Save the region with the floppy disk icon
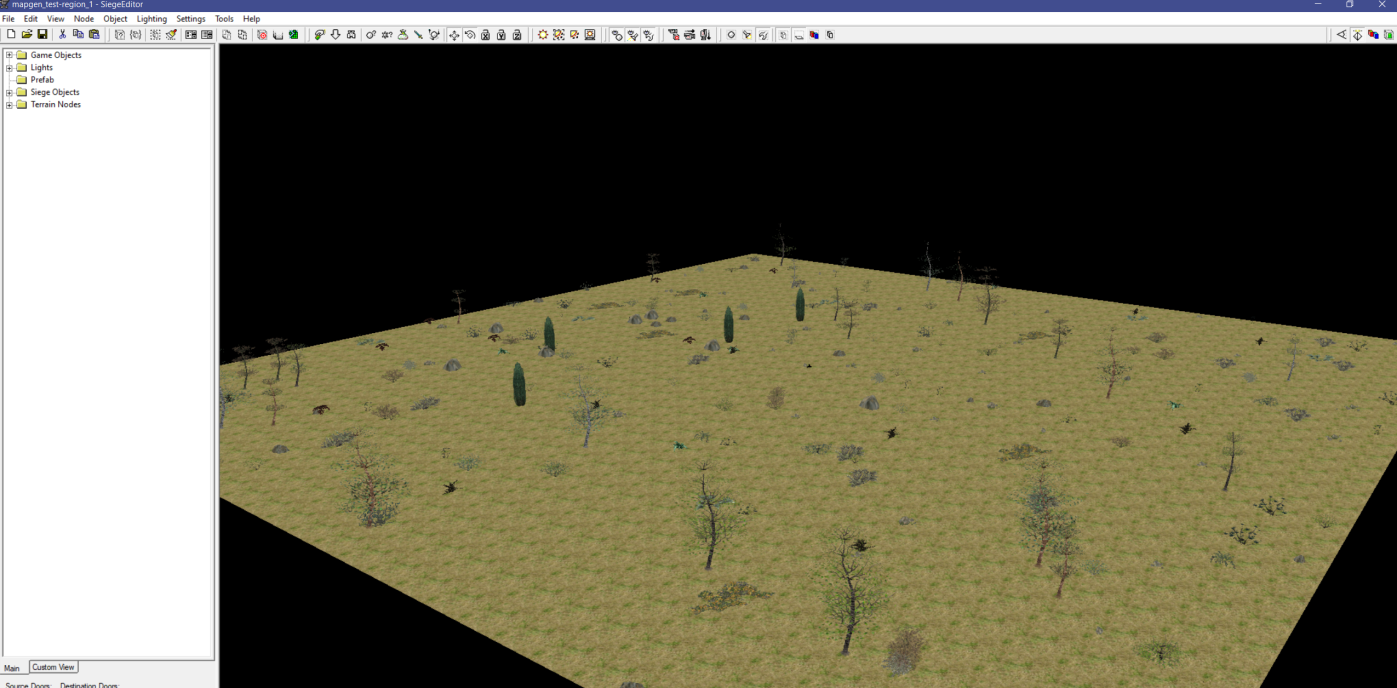Screen dimensions: 1397x688 tap(42, 34)
